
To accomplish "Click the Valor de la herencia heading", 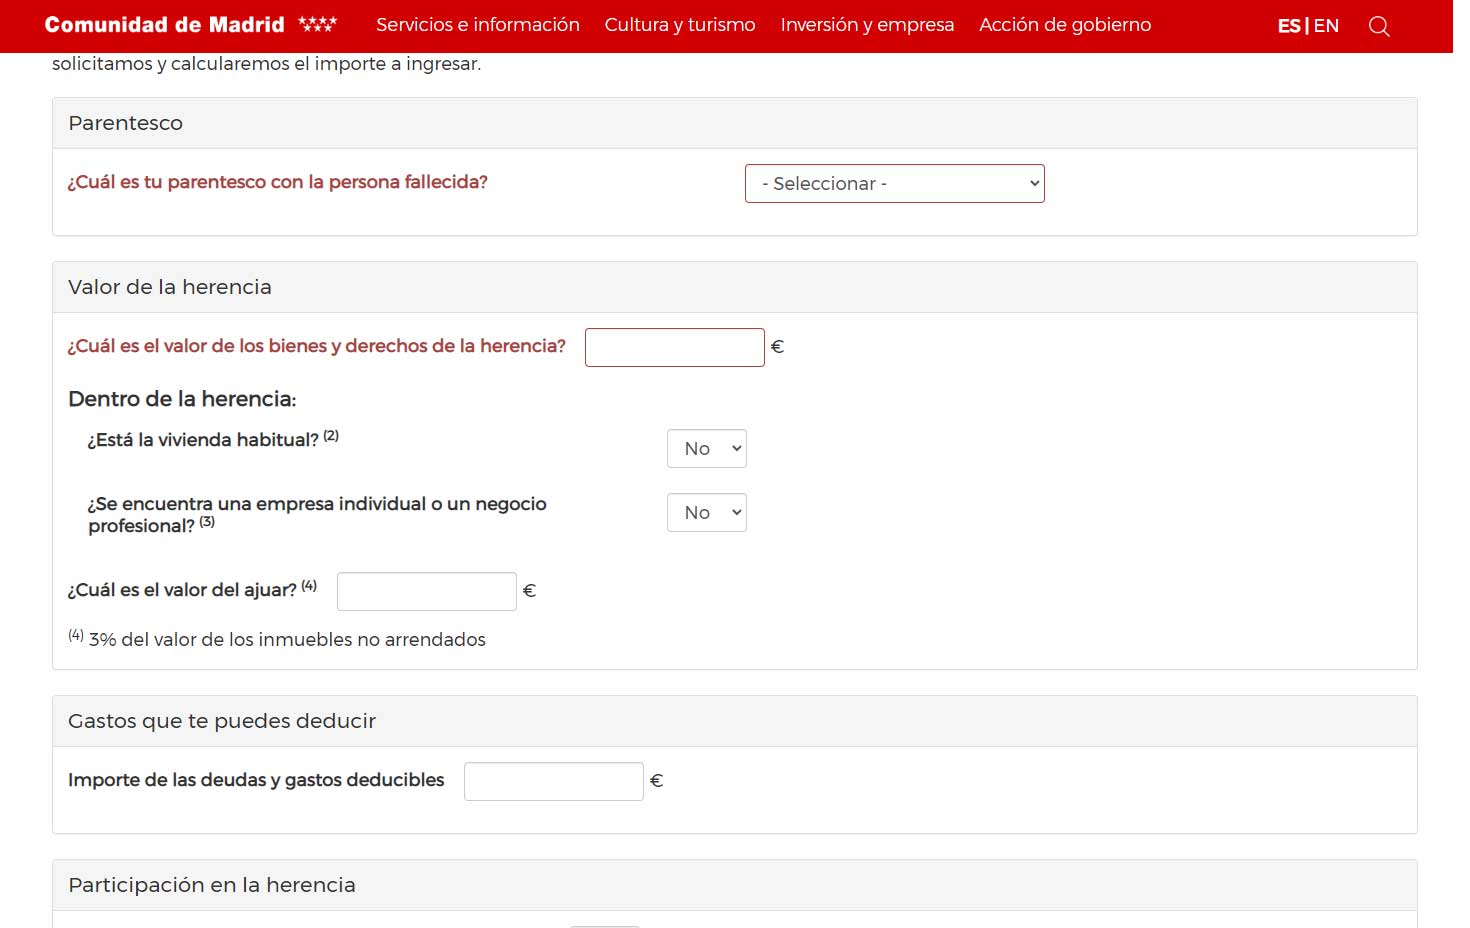I will pyautogui.click(x=170, y=287).
